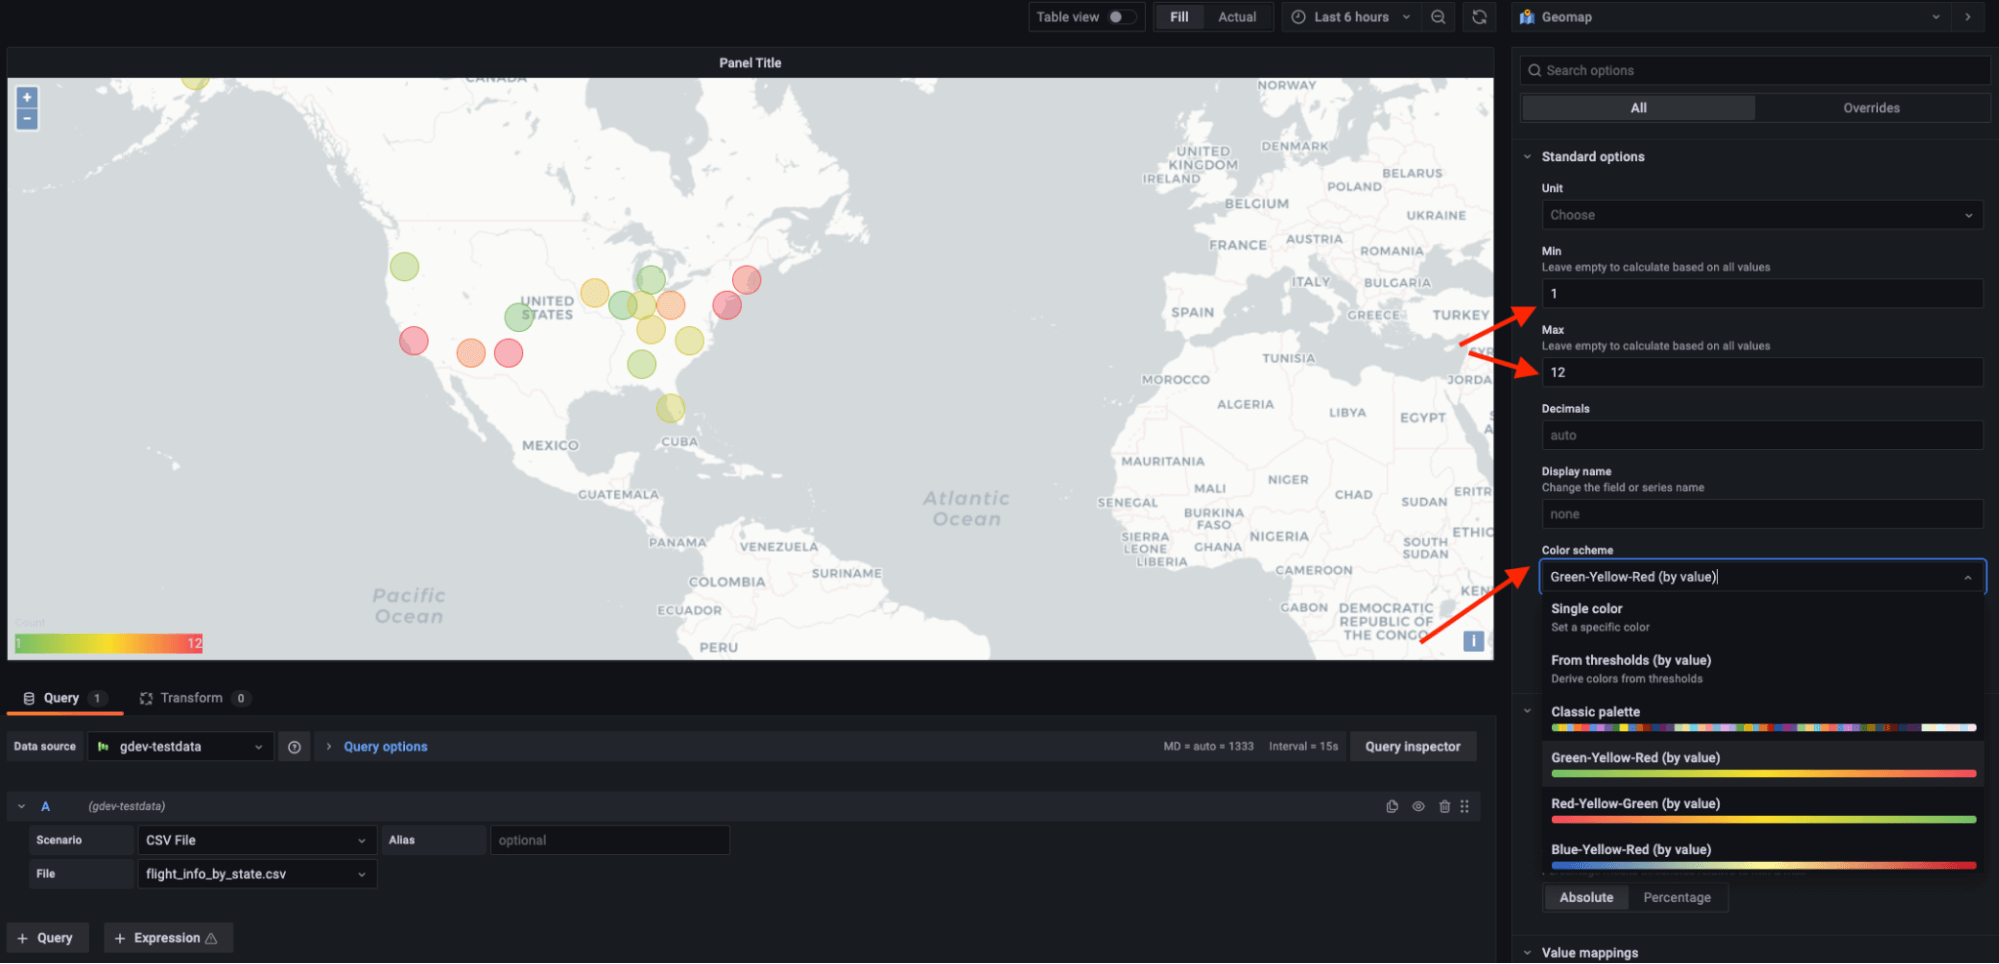Screen dimensions: 1999x964
Task: Collapse the Standard options section
Action: click(x=1527, y=157)
